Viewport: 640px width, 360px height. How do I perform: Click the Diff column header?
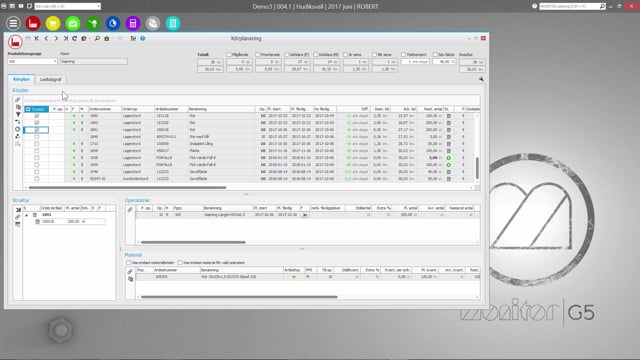click(353, 109)
